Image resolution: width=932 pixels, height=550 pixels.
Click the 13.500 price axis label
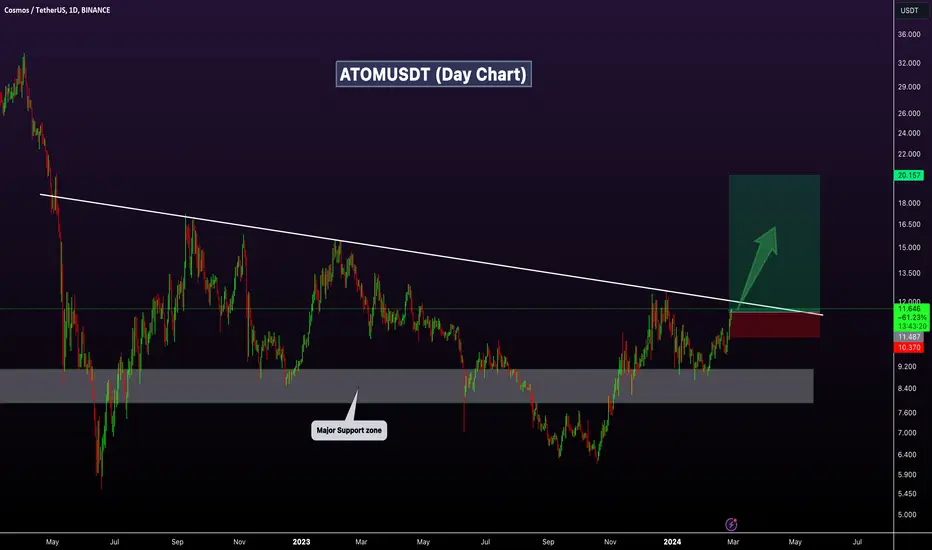tap(909, 274)
